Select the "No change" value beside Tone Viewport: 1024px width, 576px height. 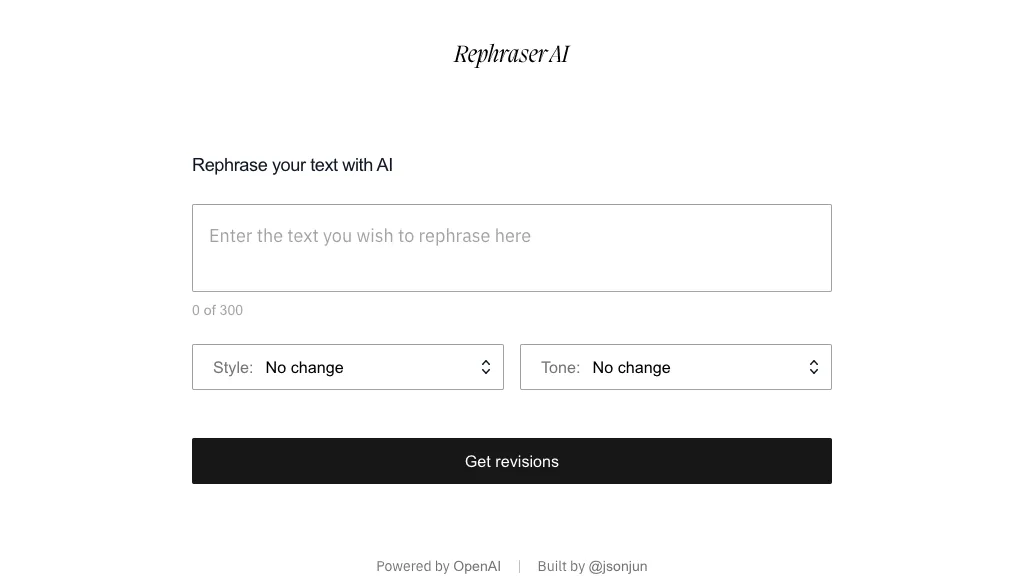click(x=631, y=368)
